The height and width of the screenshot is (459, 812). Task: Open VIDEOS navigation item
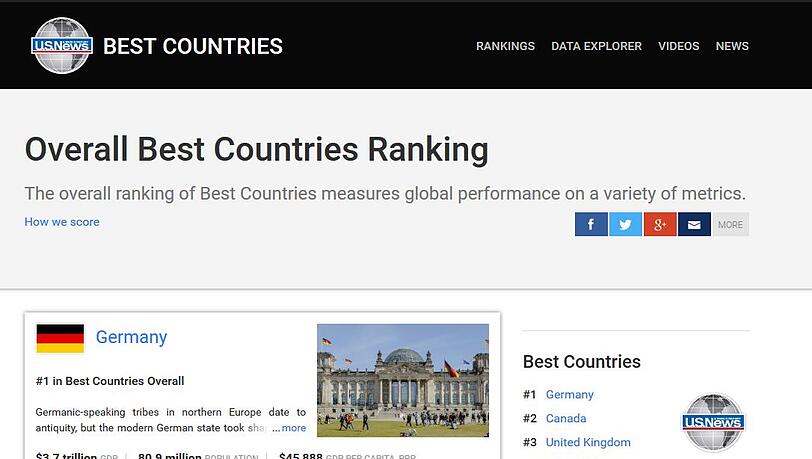point(678,46)
